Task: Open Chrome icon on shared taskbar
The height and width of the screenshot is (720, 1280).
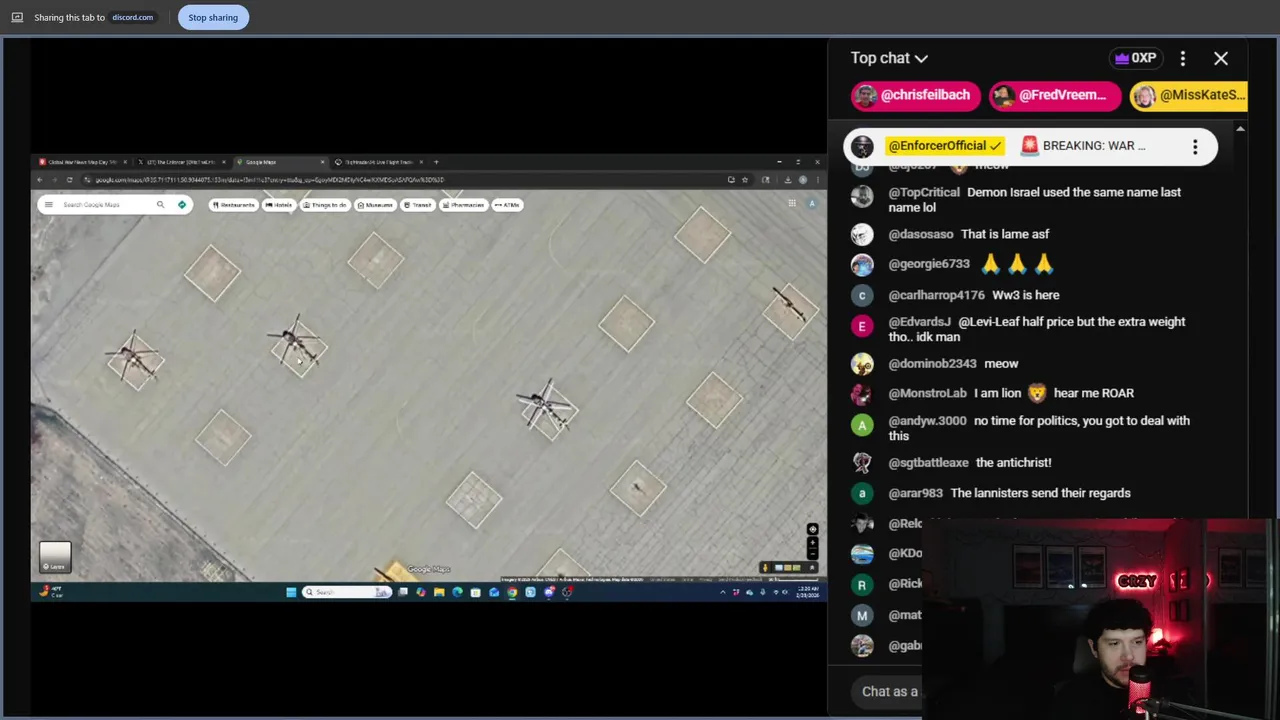Action: (x=512, y=592)
